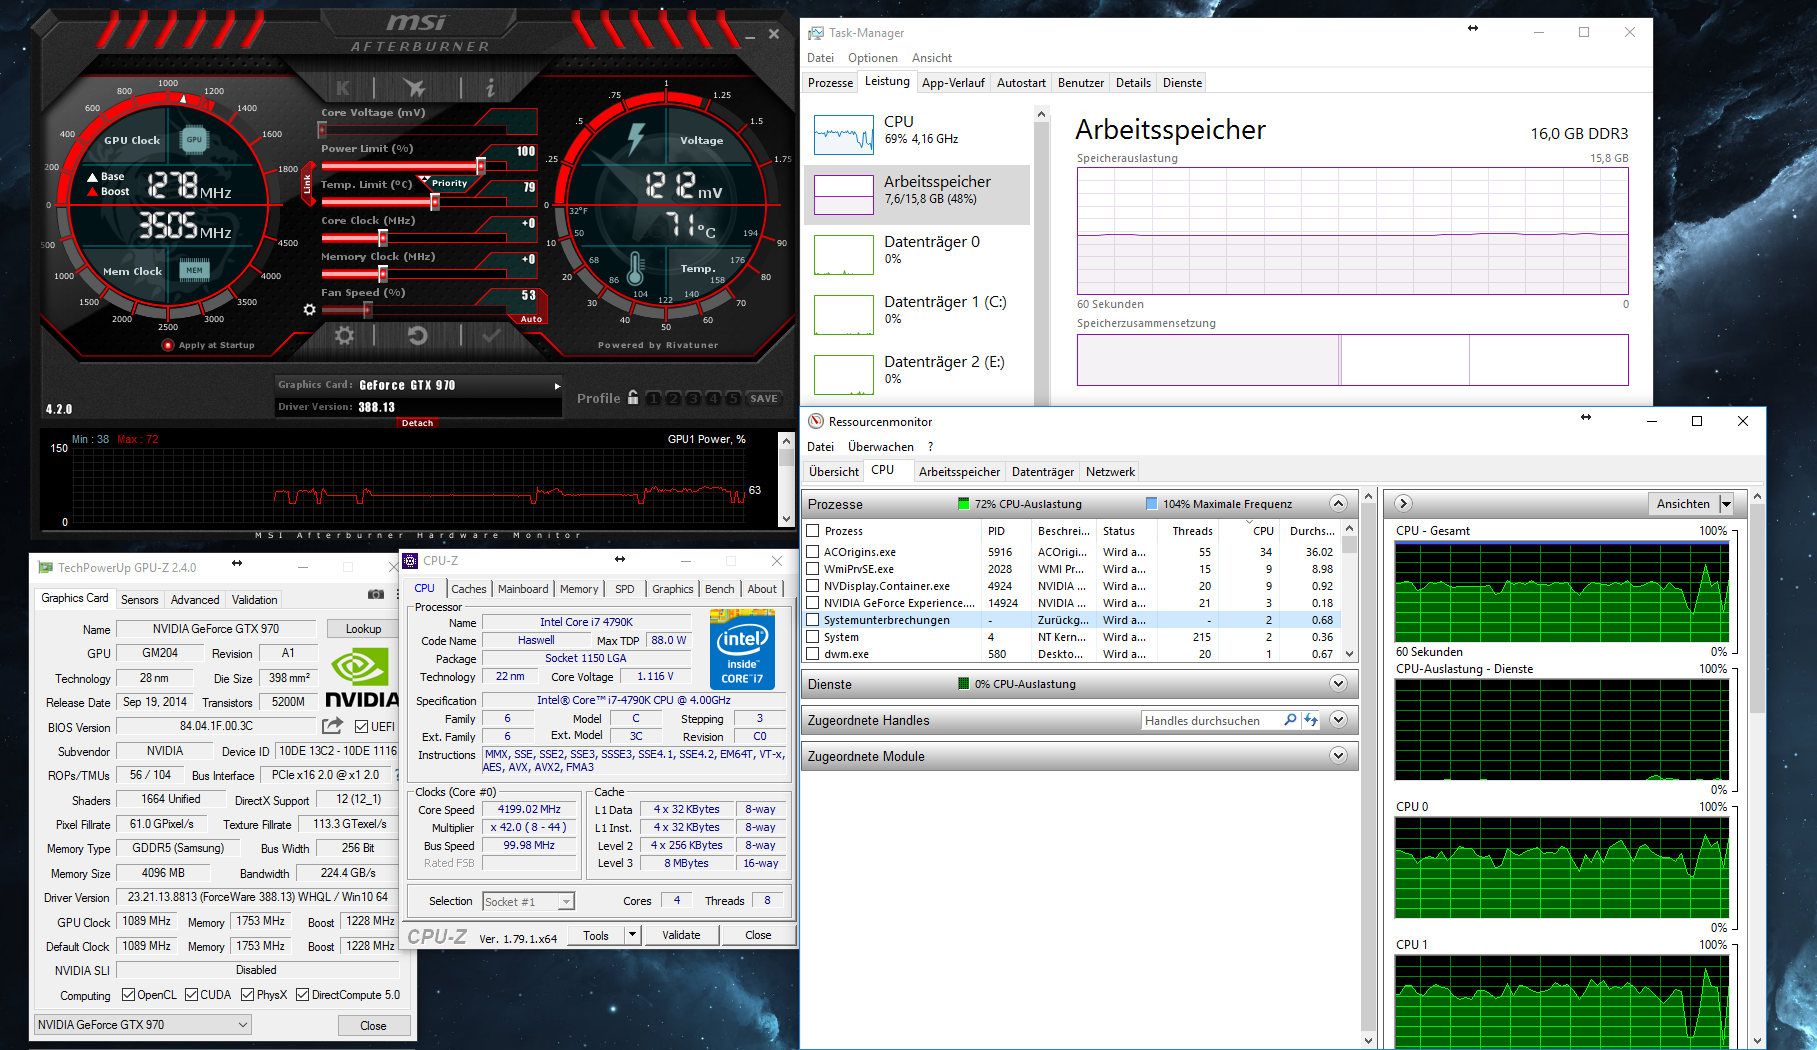
Task: Select the Datenträger 0 graph in Task-Manager
Action: coord(844,255)
